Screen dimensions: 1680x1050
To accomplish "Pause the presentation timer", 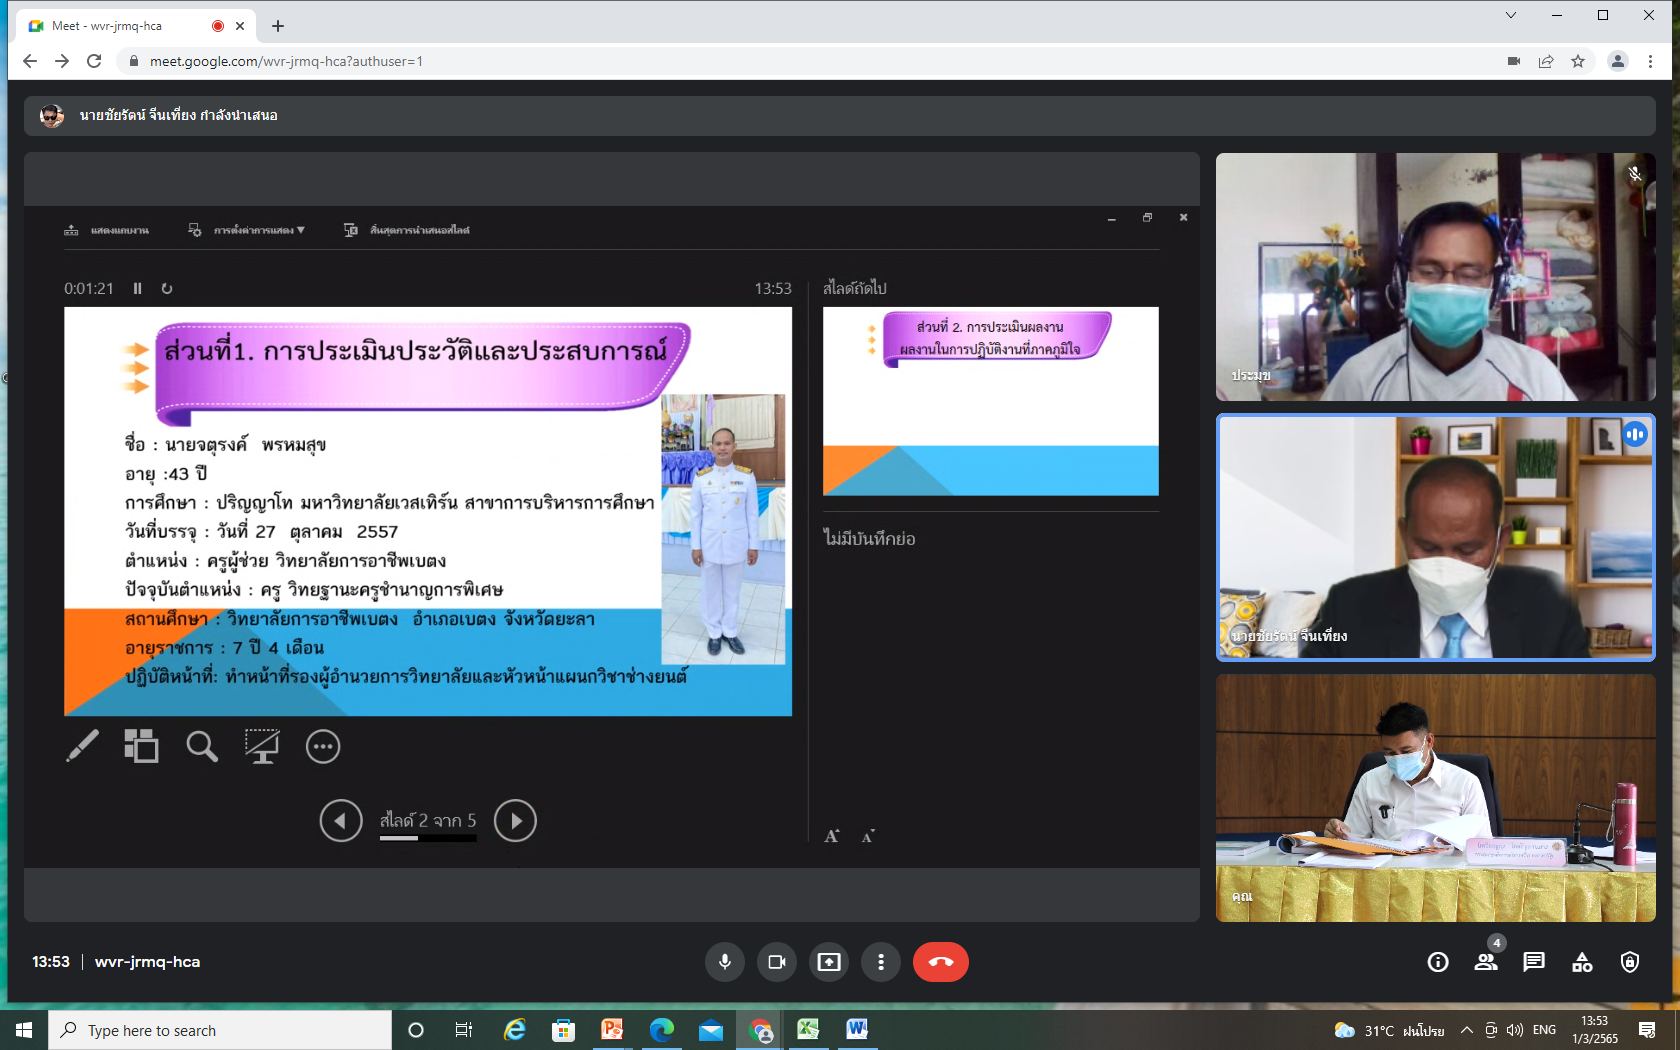I will tap(138, 289).
